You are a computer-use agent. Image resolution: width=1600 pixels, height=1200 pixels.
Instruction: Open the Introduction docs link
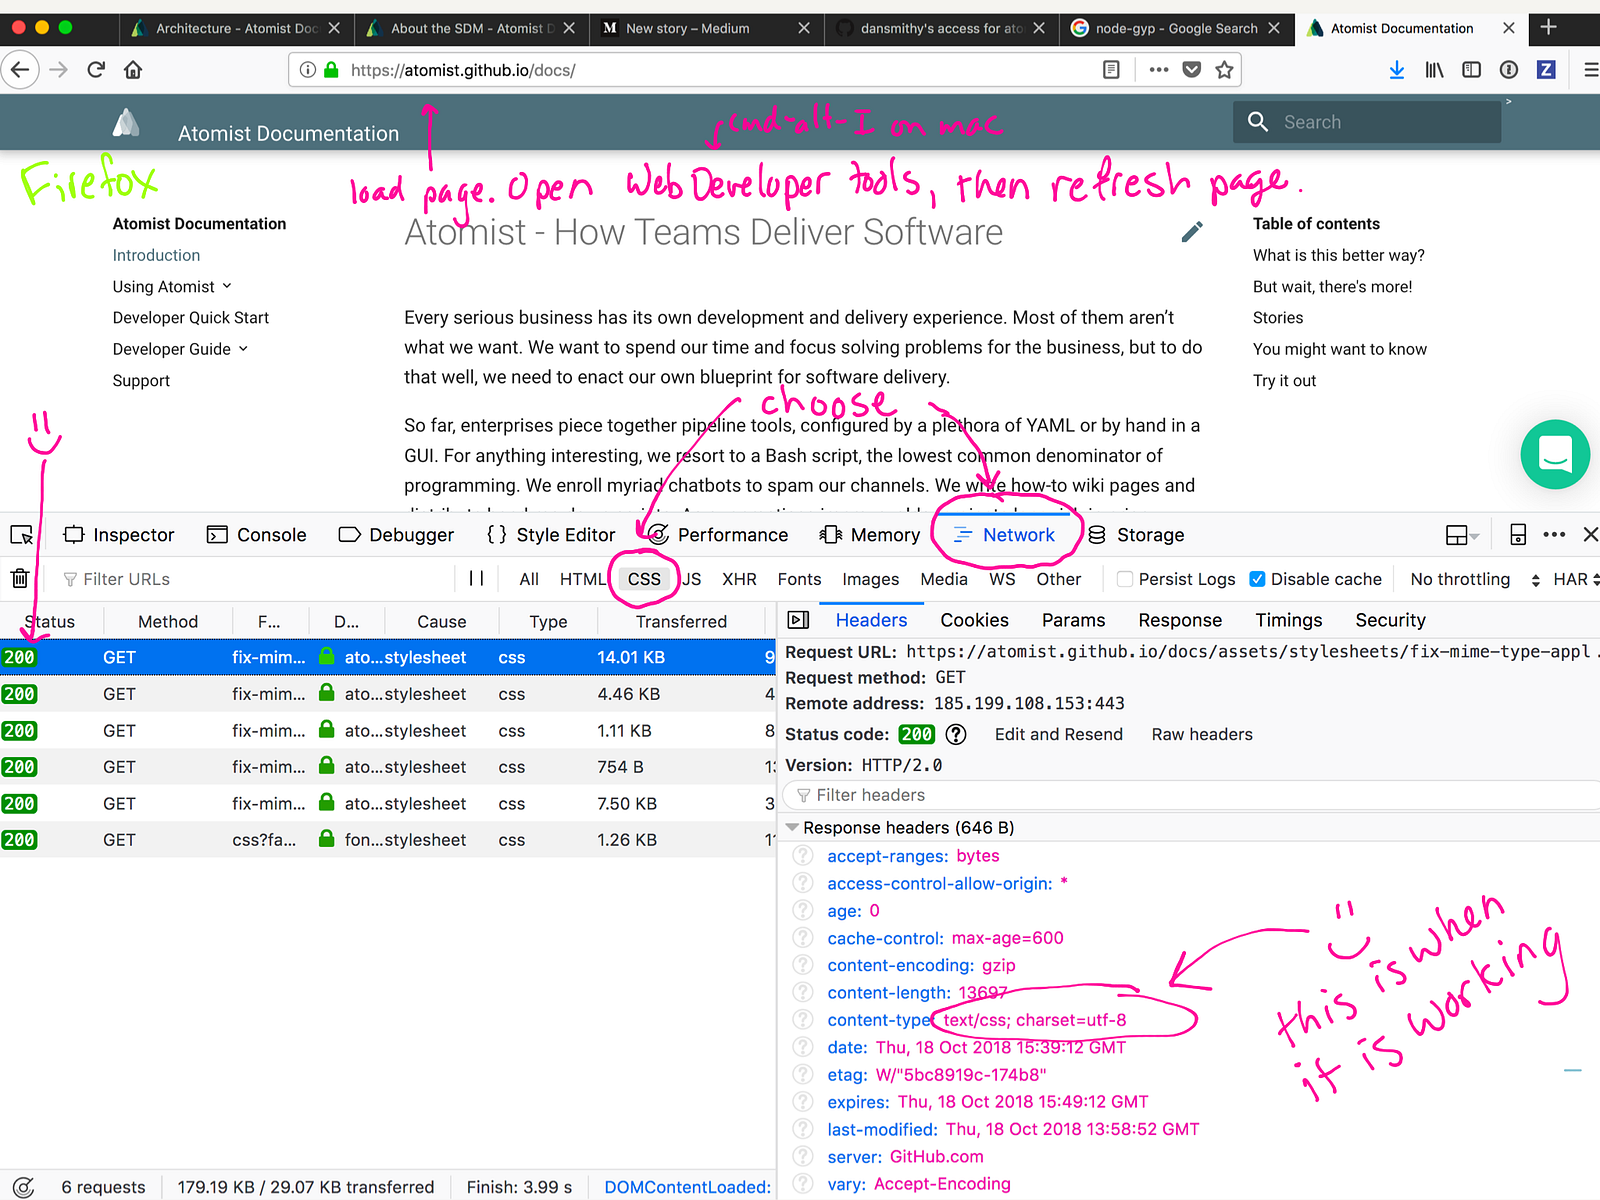(x=156, y=255)
